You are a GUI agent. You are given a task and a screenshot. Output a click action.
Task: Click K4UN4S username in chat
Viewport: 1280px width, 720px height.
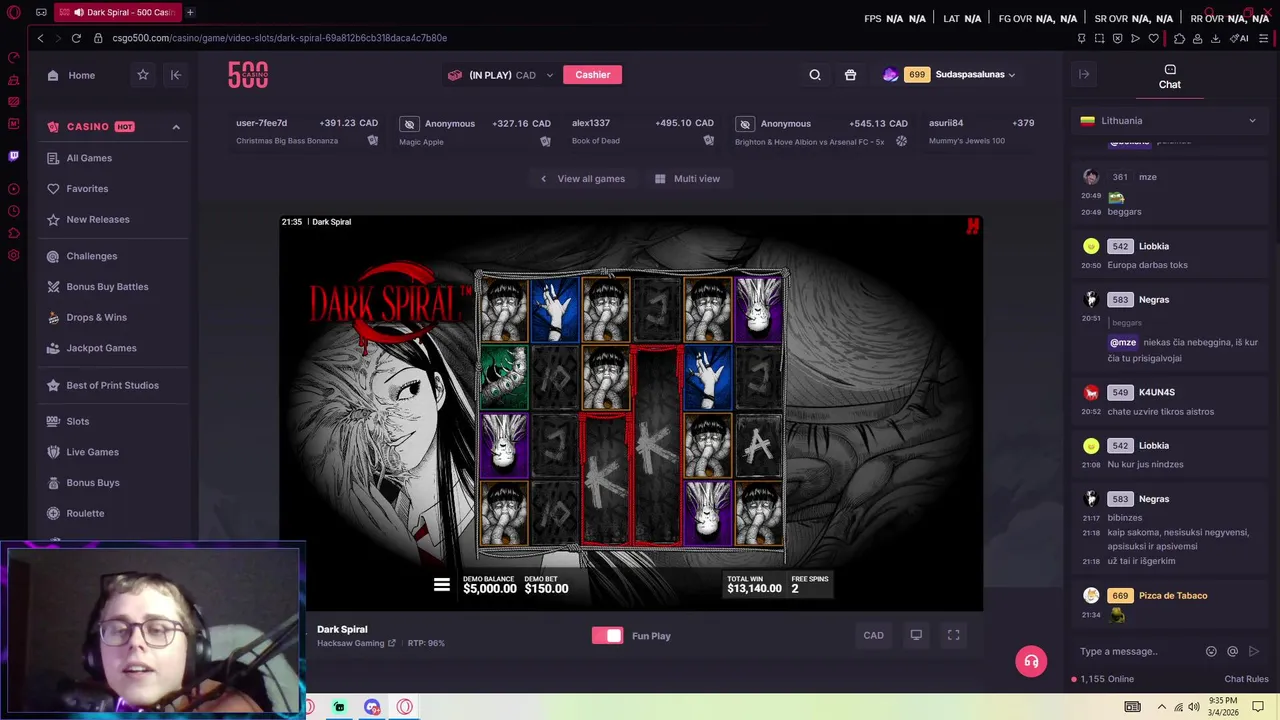1156,392
